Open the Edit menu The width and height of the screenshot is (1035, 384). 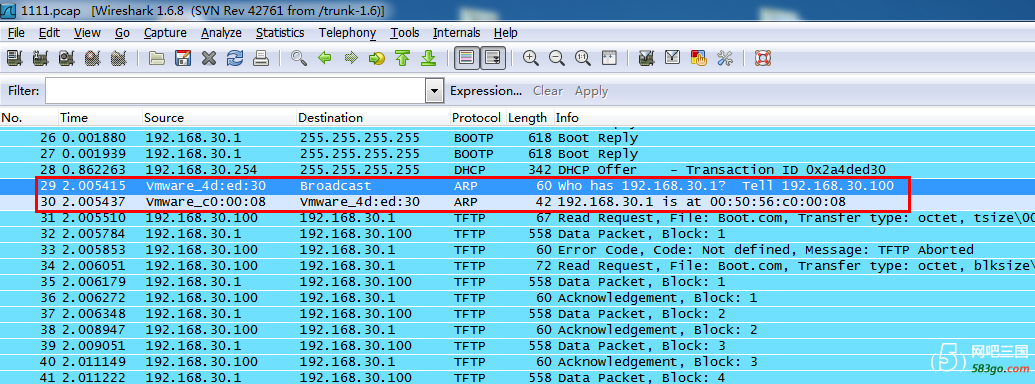coord(50,32)
